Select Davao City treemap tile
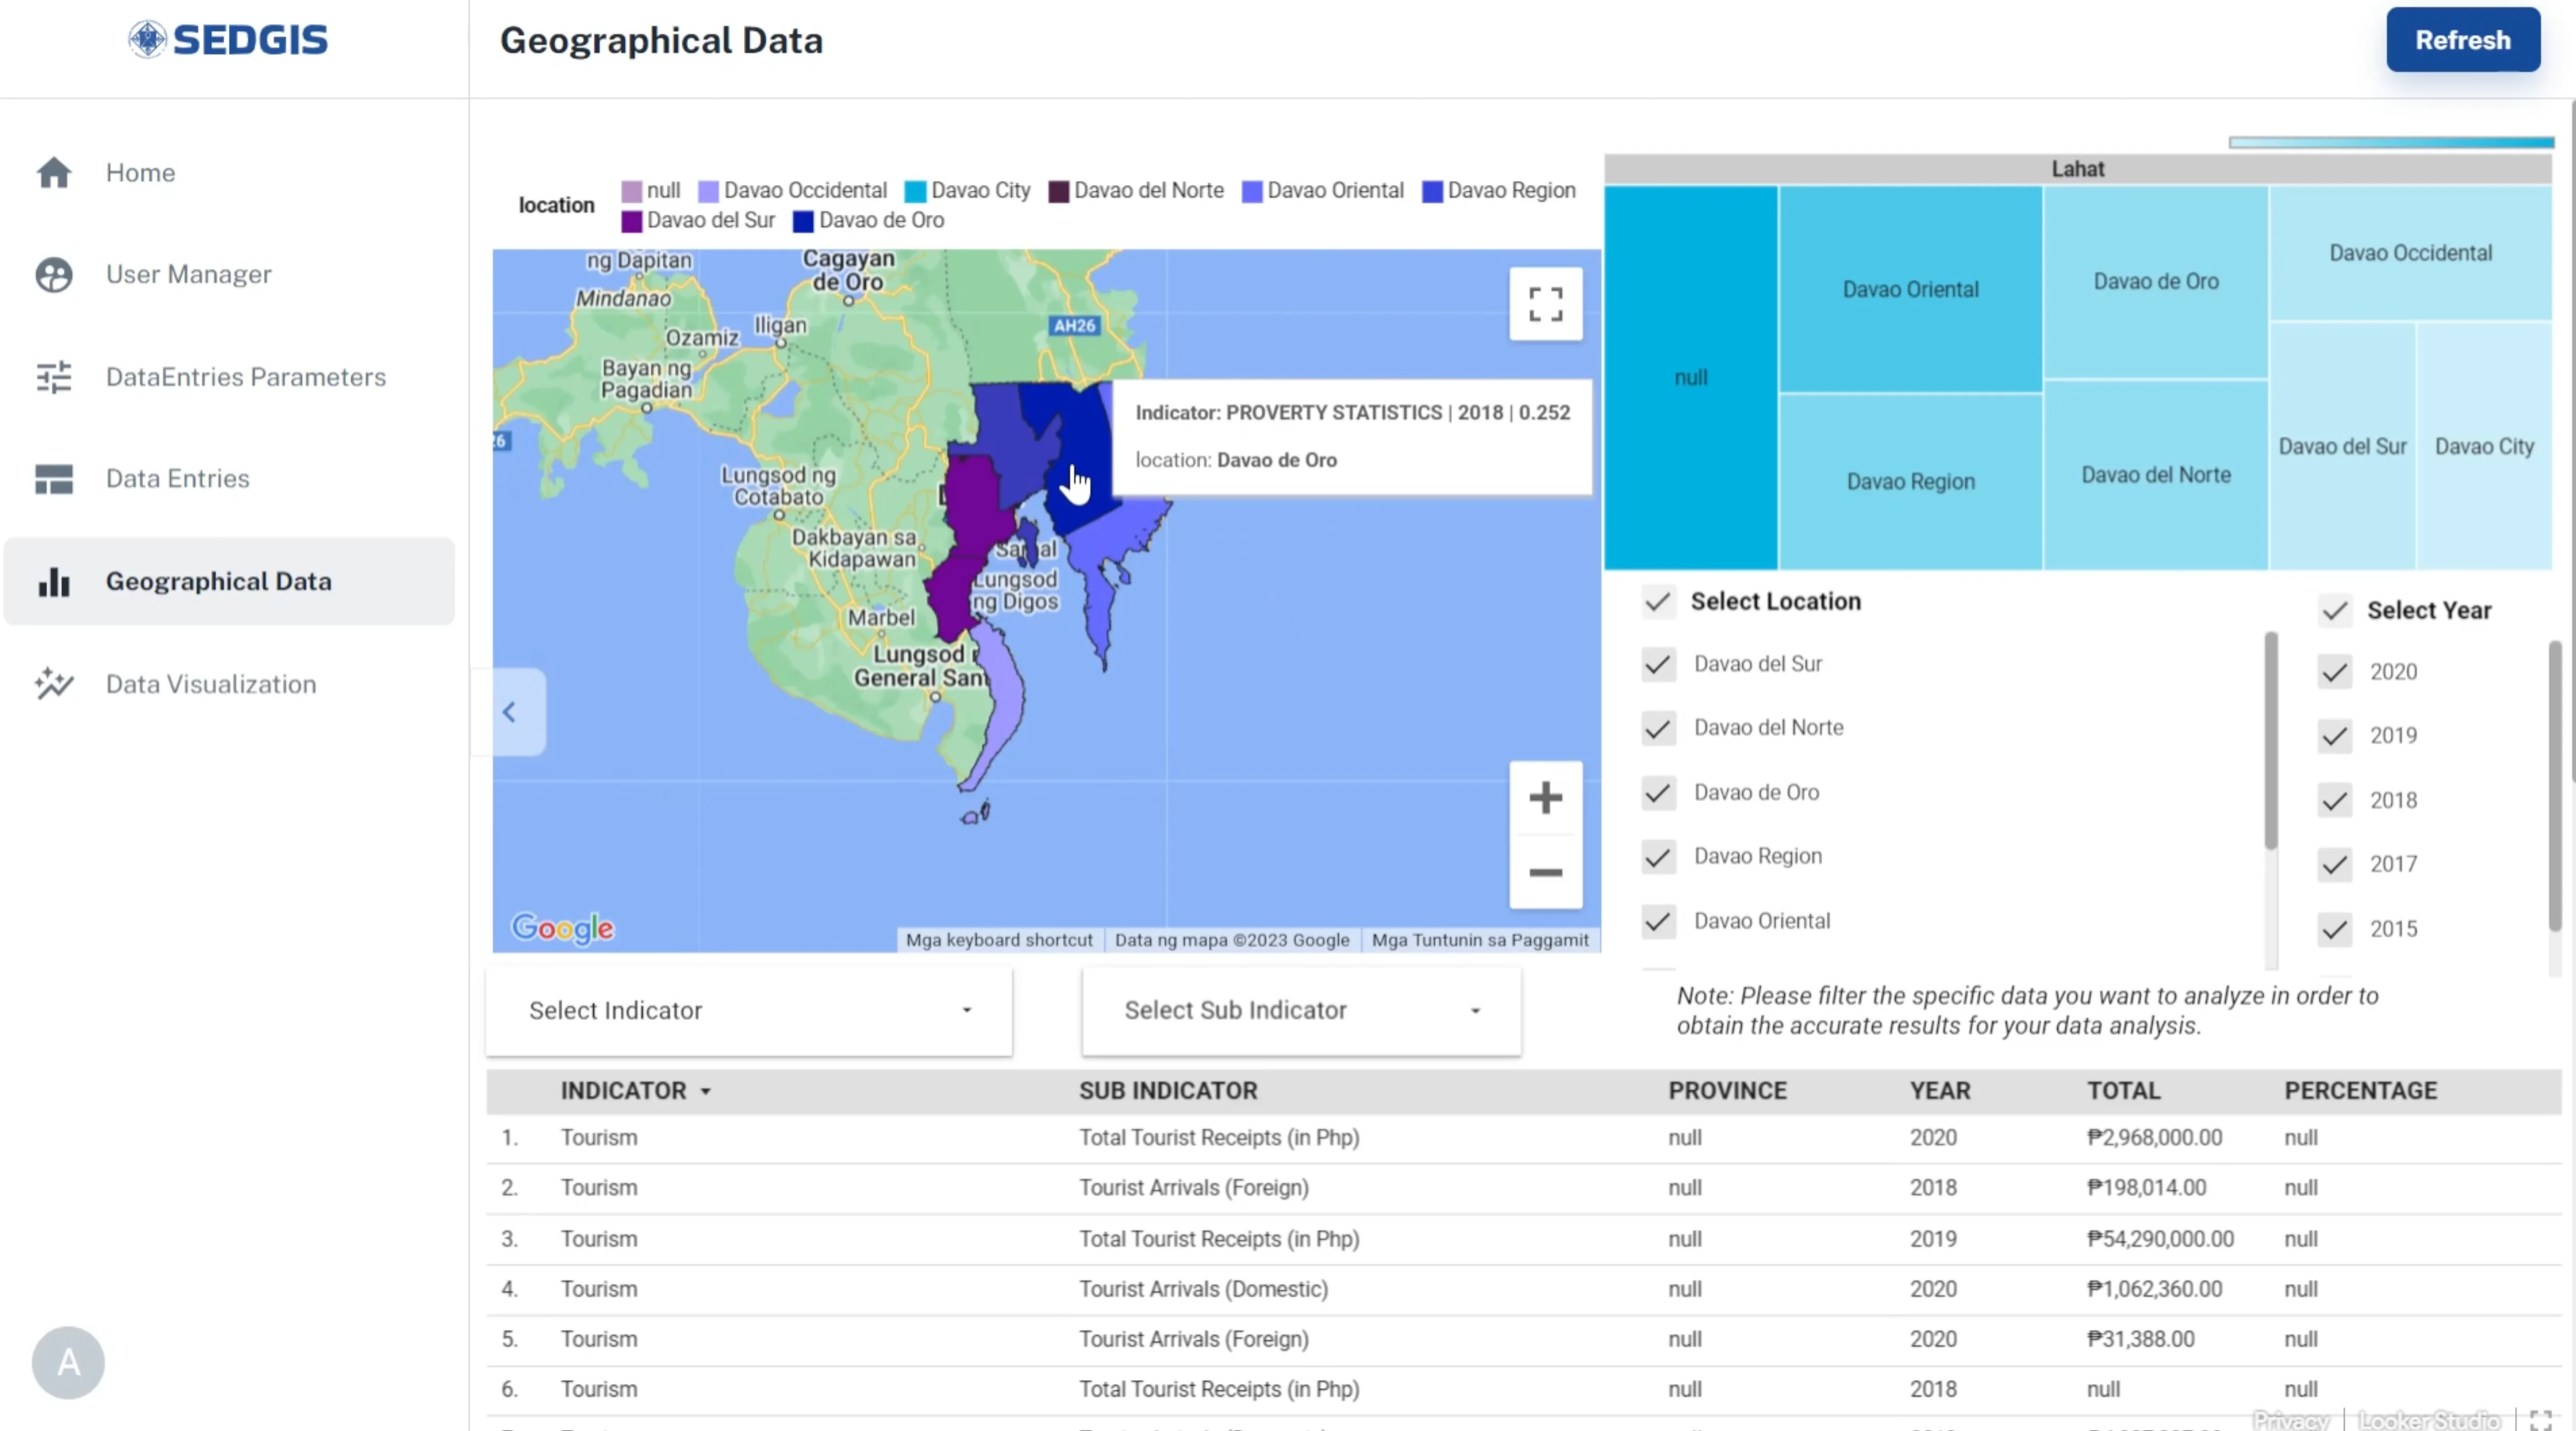 2484,446
